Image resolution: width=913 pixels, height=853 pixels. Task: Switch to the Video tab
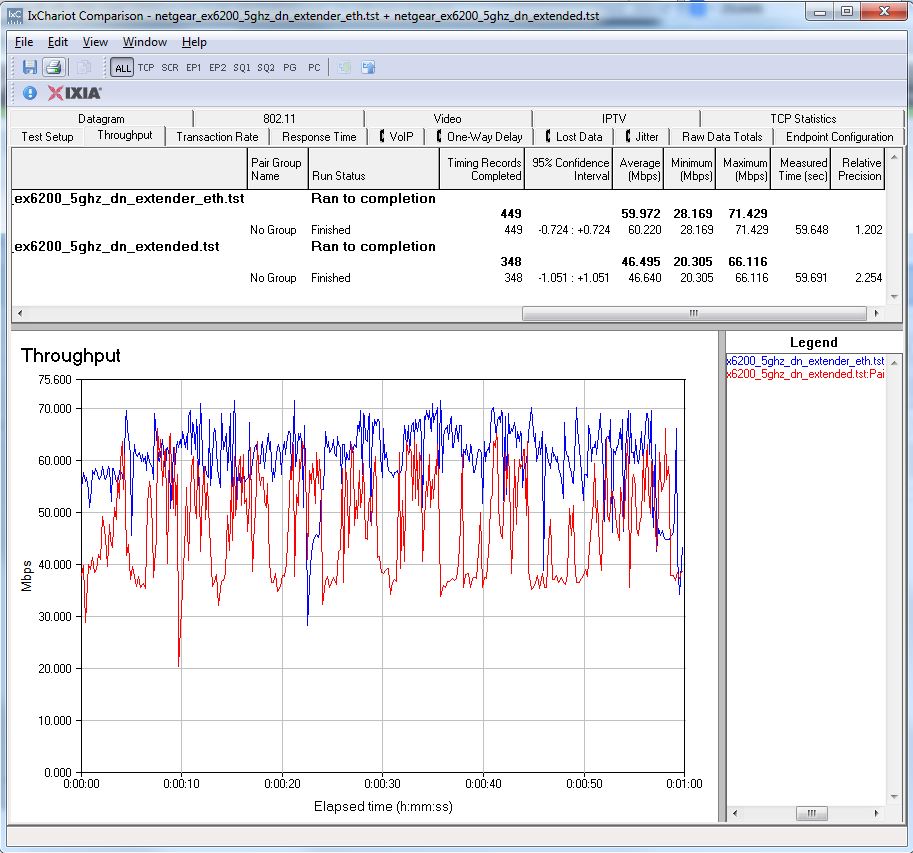tap(447, 119)
